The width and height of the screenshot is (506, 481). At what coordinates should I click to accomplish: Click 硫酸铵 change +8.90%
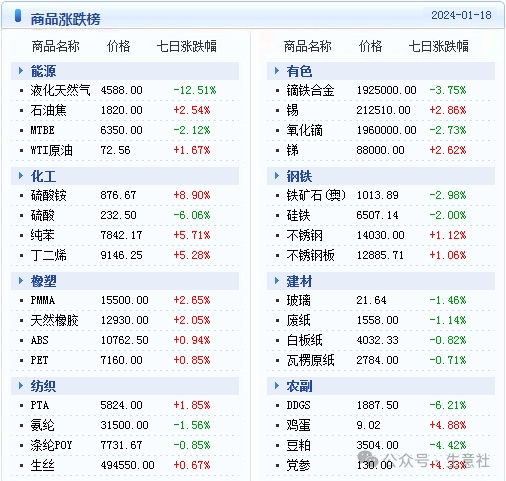tap(192, 195)
